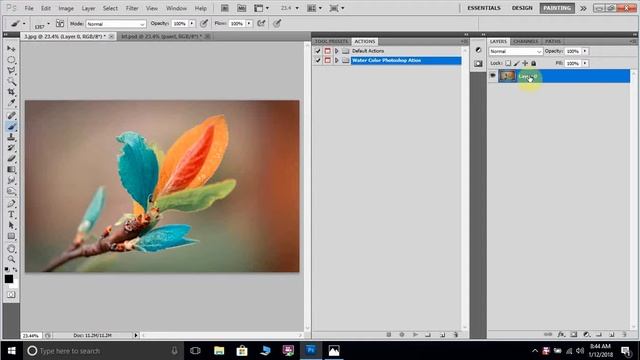The width and height of the screenshot is (640, 360).
Task: Select the History Brush tool
Action: click(11, 148)
